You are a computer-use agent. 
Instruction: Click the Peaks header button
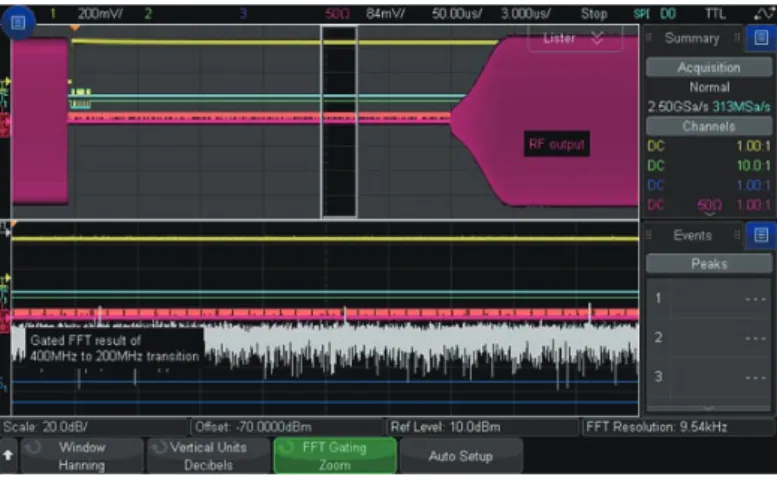pyautogui.click(x=709, y=264)
